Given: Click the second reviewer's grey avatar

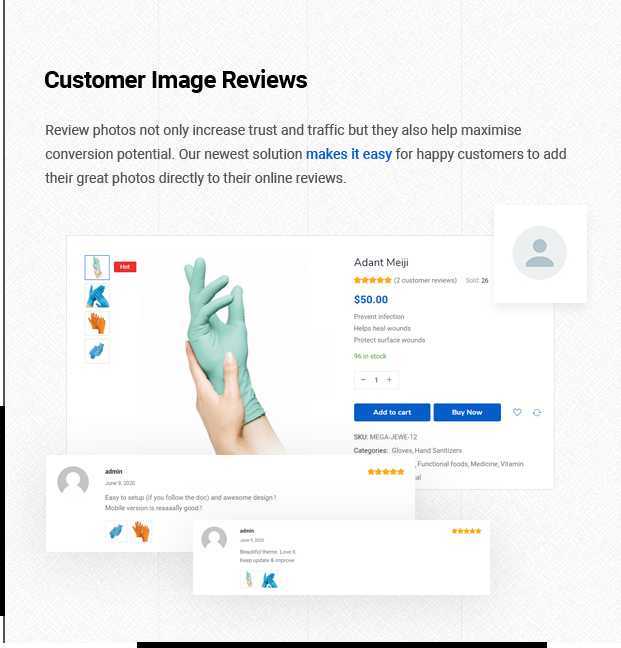Looking at the screenshot, I should pyautogui.click(x=214, y=538).
